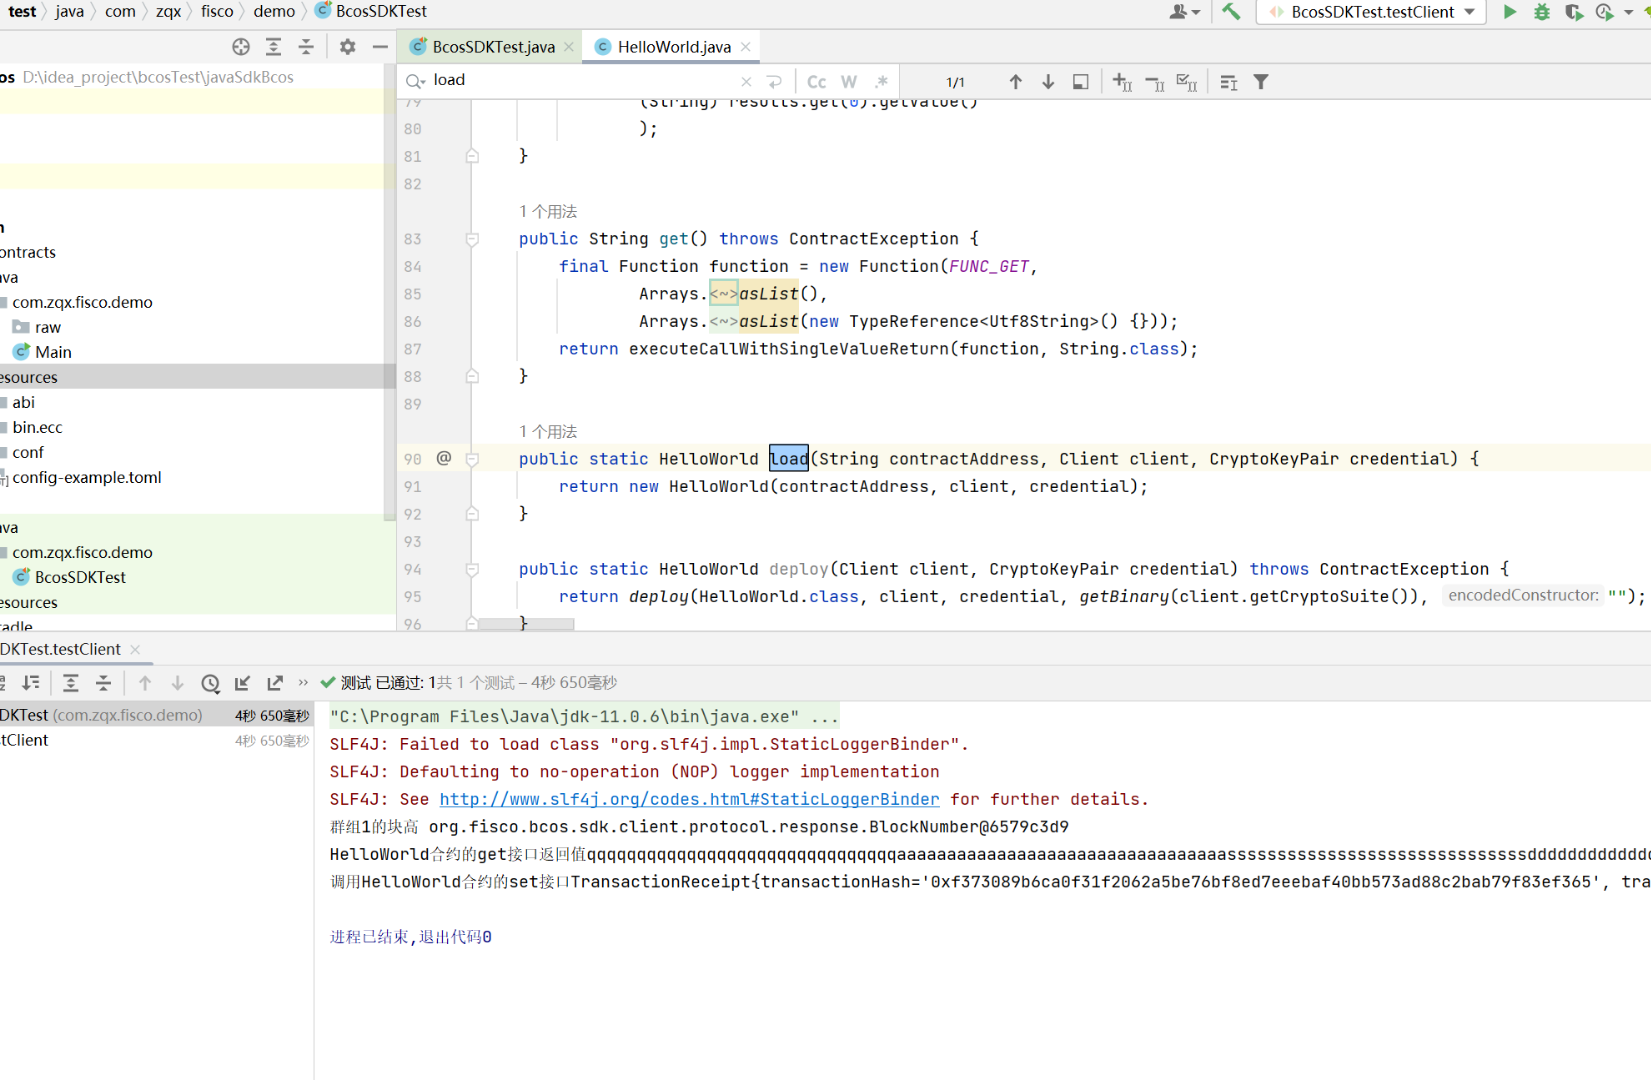The width and height of the screenshot is (1651, 1080).
Task: Open the slf4j StaticLoggerBinder link
Action: pos(689,799)
